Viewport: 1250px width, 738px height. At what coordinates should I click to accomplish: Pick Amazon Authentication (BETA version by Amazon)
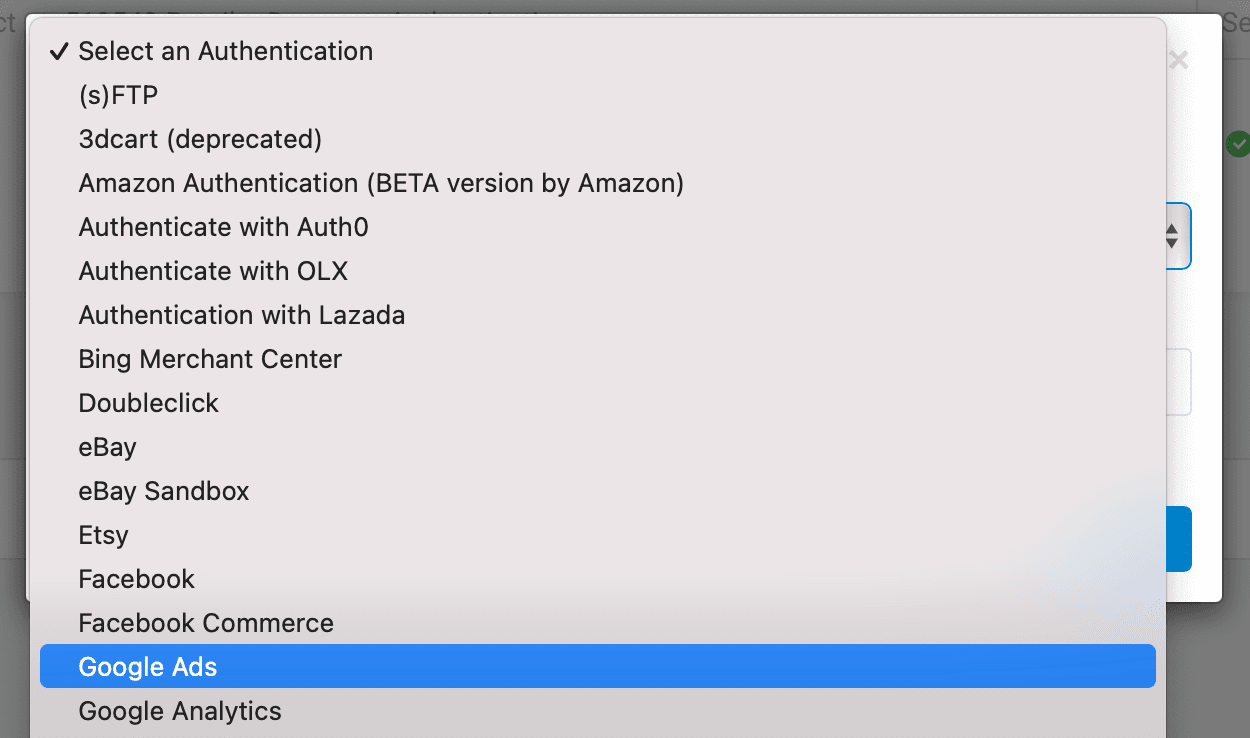tap(381, 183)
